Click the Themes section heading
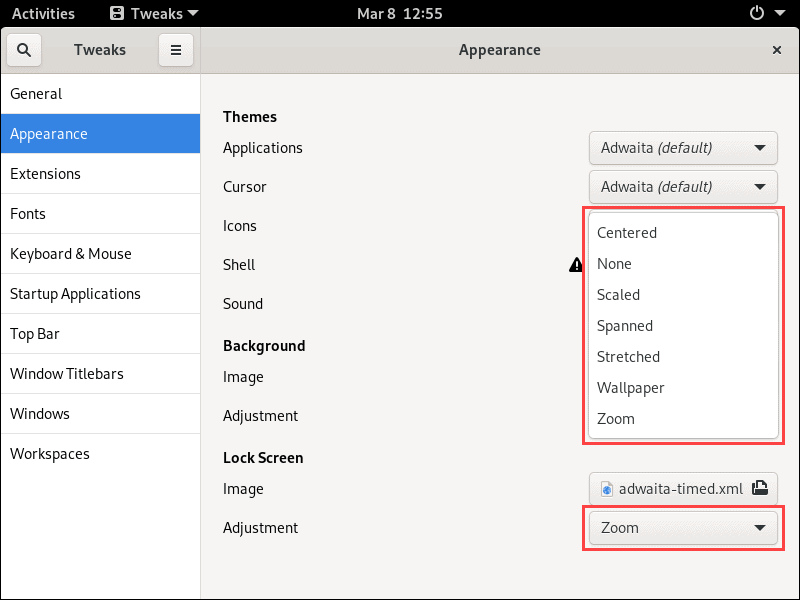This screenshot has width=800, height=600. [x=250, y=117]
